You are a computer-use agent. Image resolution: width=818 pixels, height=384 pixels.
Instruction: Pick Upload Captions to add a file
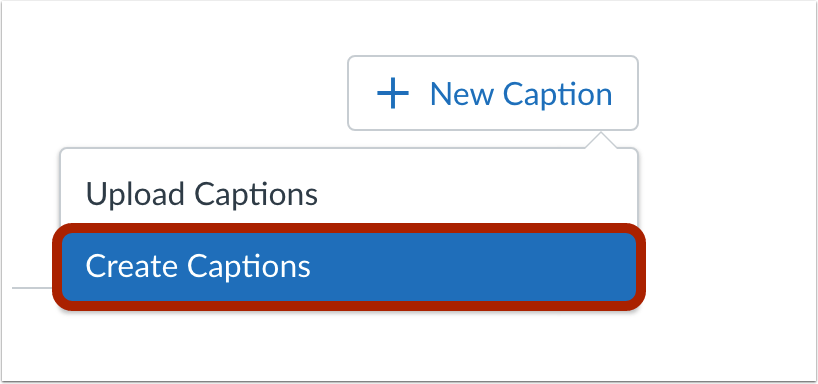coord(348,194)
